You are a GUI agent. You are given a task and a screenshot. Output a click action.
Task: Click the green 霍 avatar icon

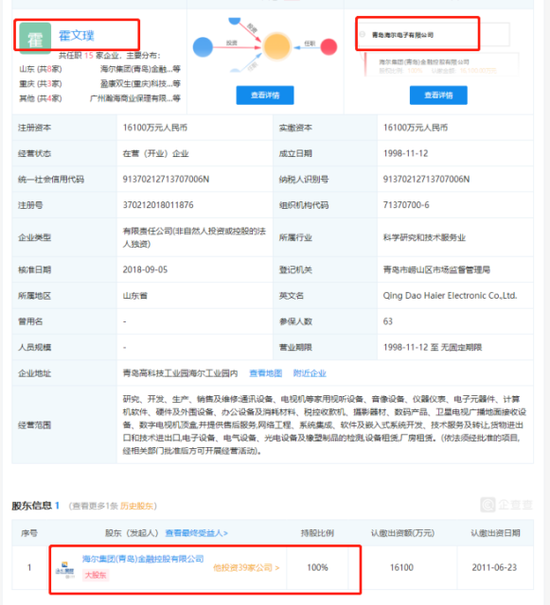click(35, 39)
